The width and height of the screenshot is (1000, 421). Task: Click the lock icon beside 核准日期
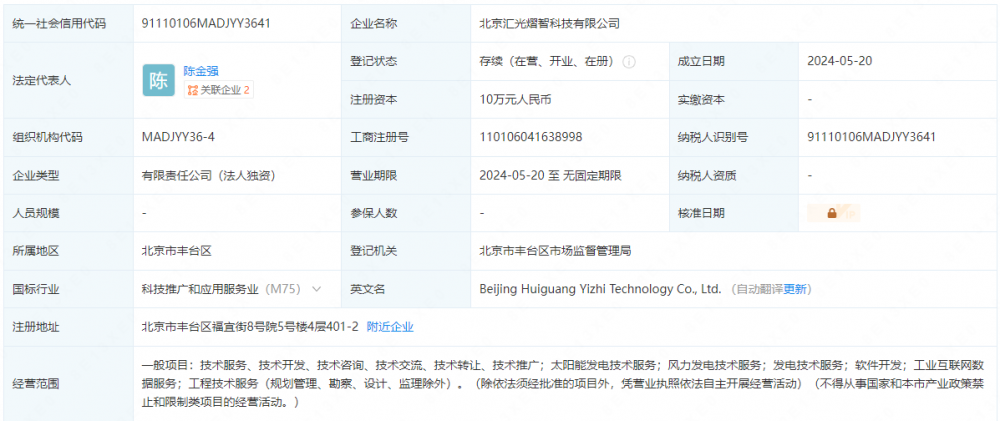click(832, 213)
